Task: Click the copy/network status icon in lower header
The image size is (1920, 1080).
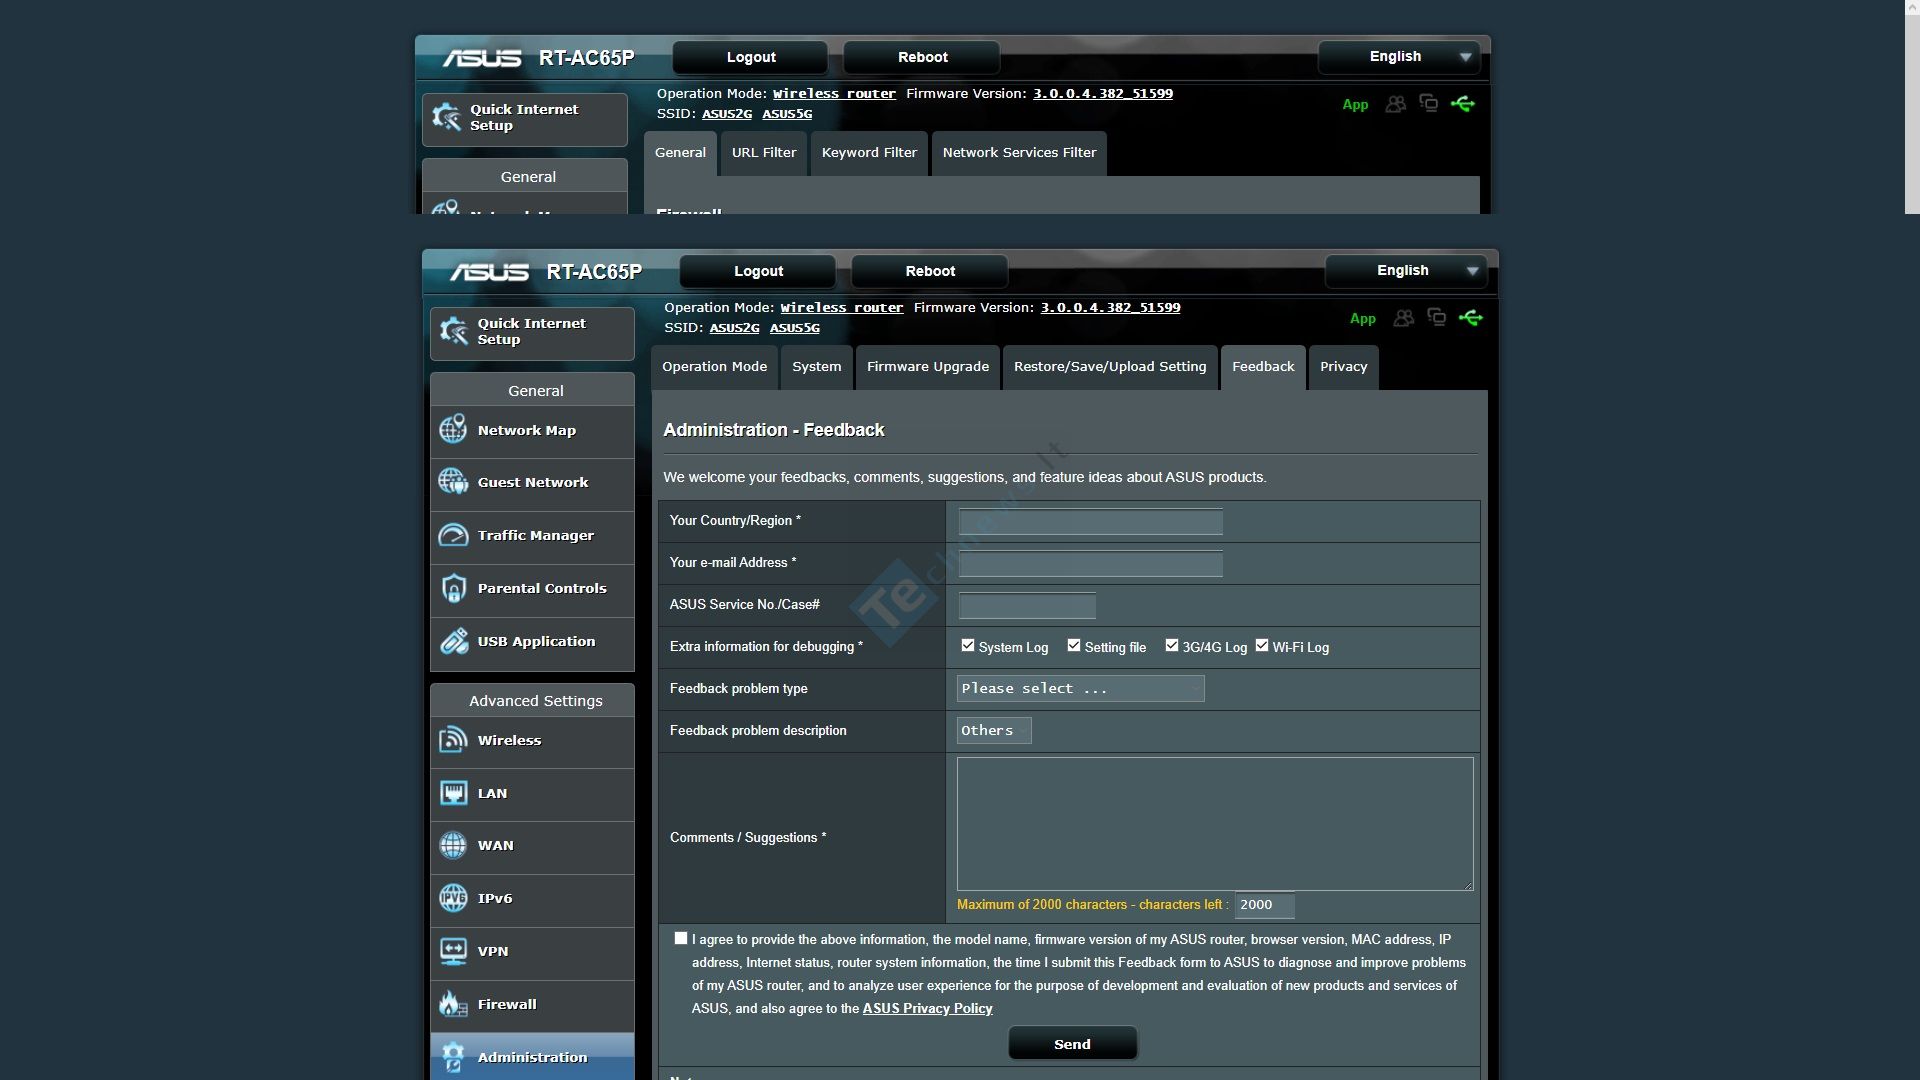Action: [1437, 317]
